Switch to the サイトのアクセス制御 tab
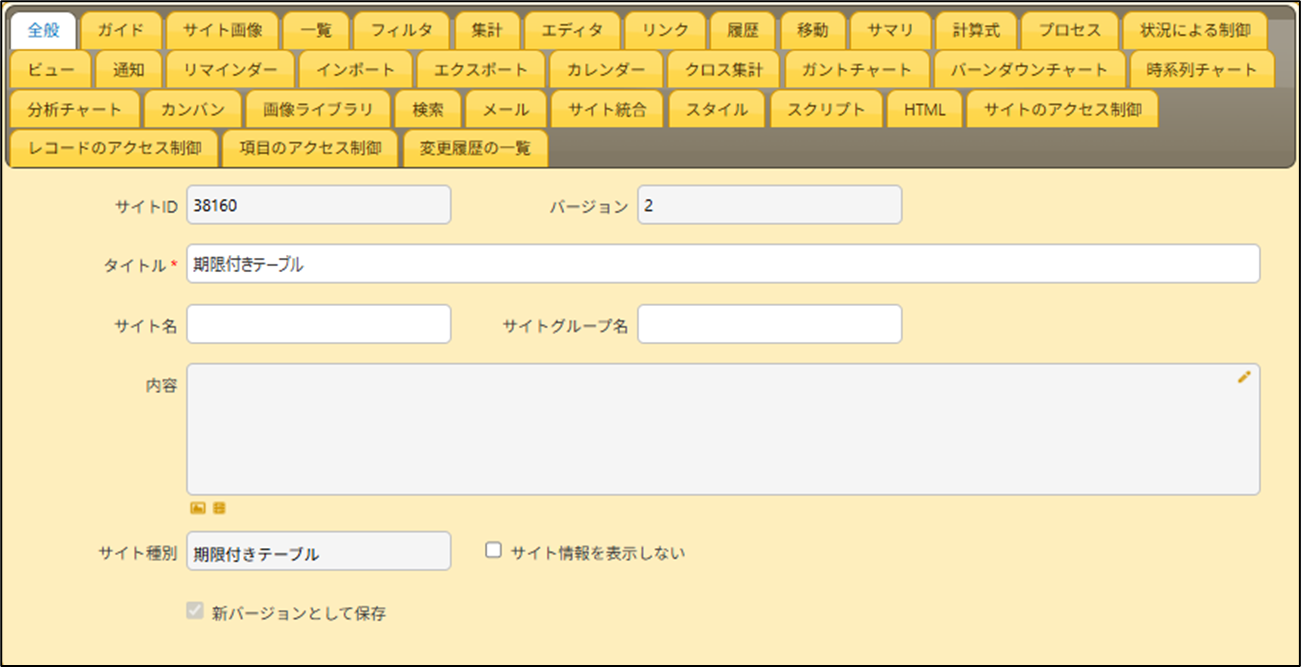 tap(1062, 109)
